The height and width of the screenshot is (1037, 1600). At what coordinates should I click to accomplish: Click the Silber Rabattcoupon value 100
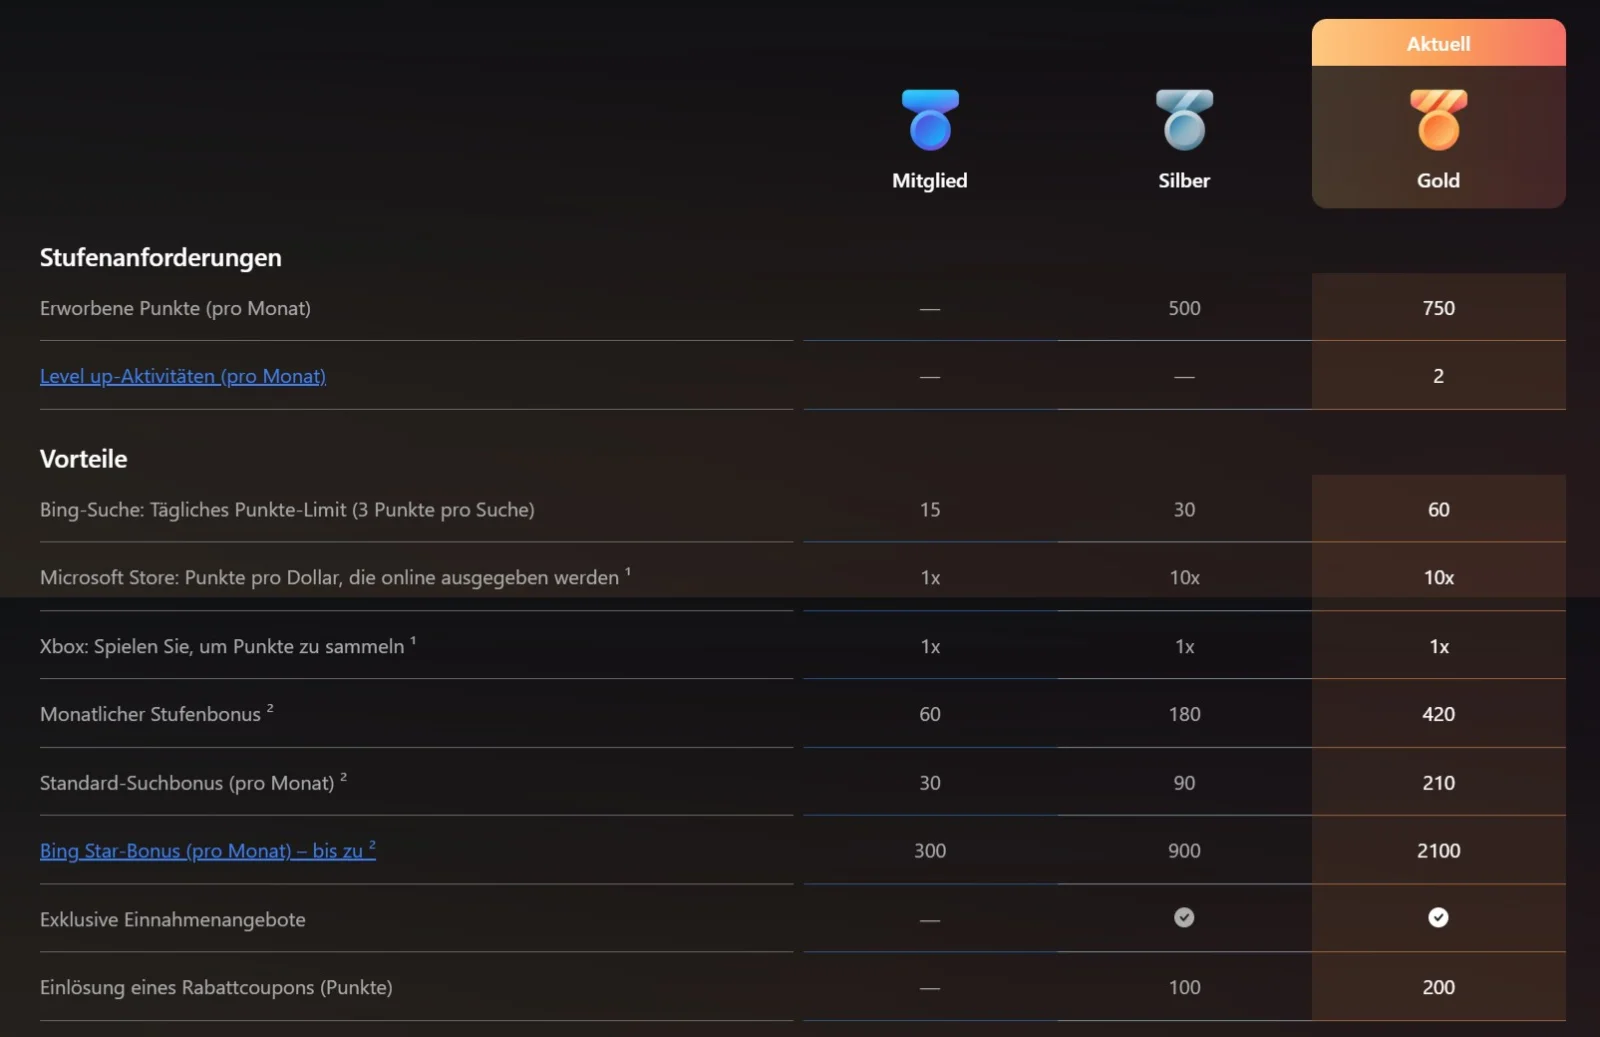click(1184, 987)
